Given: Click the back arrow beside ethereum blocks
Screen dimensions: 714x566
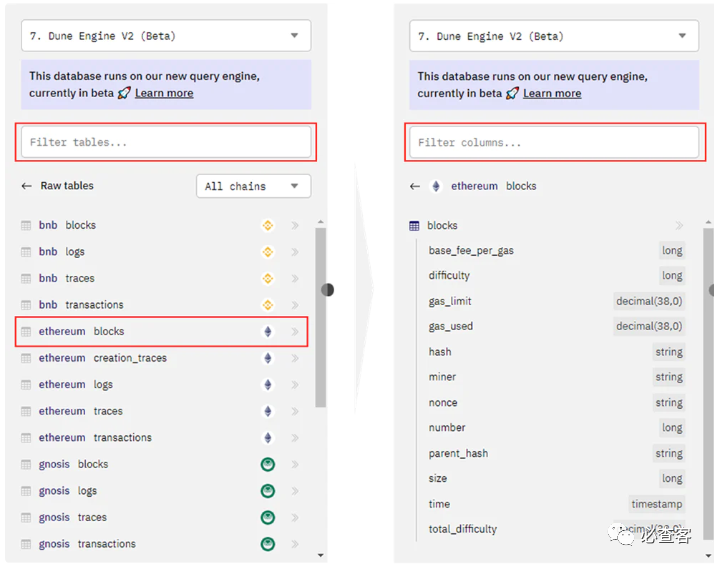Looking at the screenshot, I should pyautogui.click(x=415, y=186).
